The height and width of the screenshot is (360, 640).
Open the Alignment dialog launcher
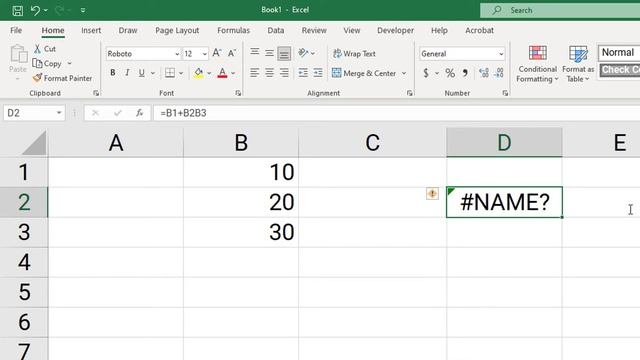[409, 93]
